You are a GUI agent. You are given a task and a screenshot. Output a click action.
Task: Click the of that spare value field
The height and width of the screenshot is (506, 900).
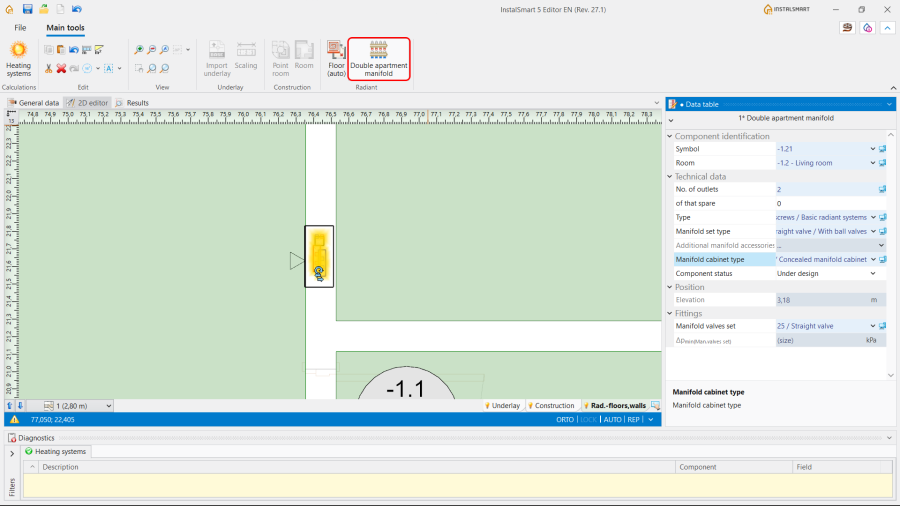(829, 204)
